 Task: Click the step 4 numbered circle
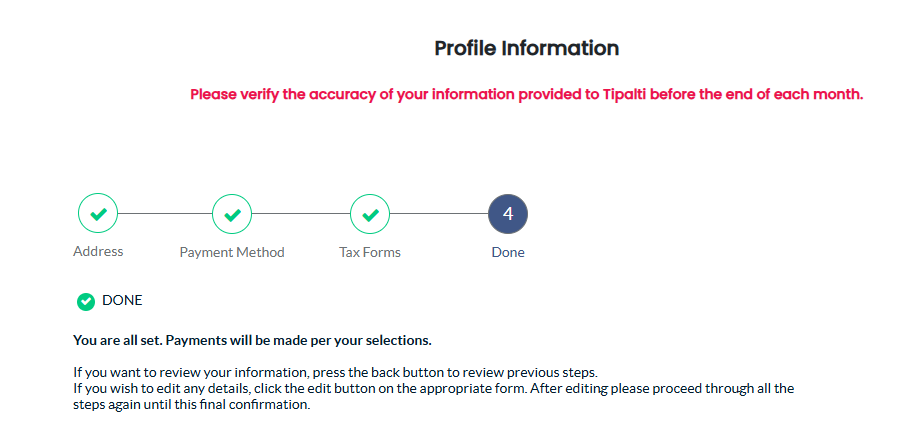[x=508, y=213]
